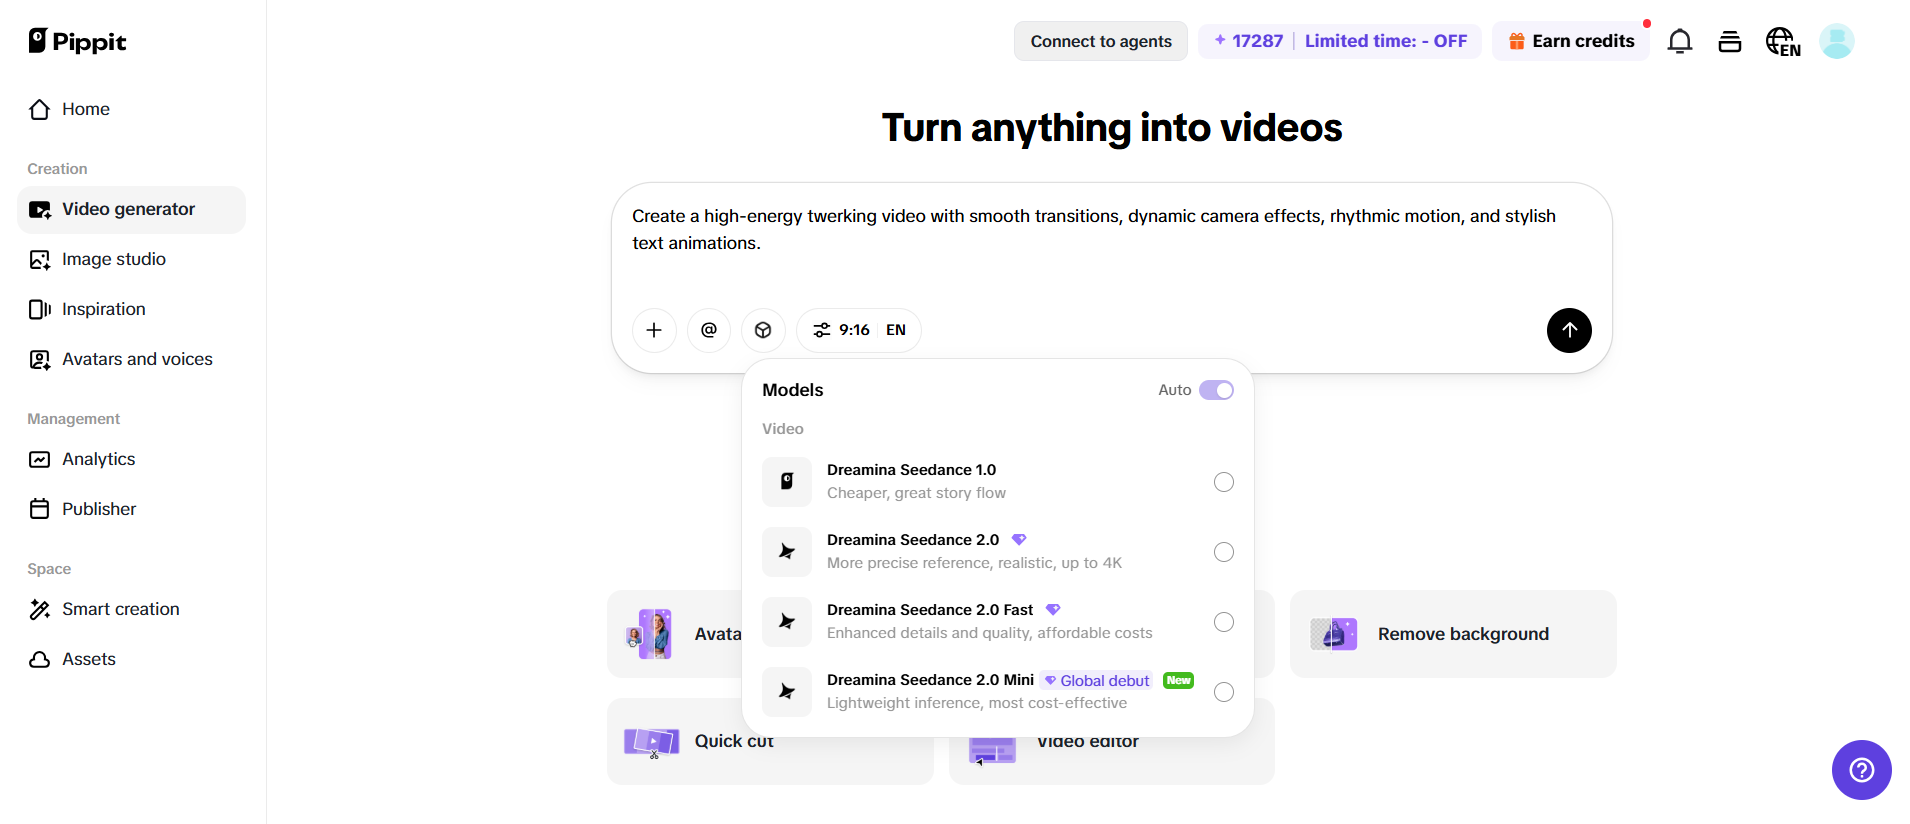1910x824 pixels.
Task: Change the EN language setting
Action: (x=896, y=330)
